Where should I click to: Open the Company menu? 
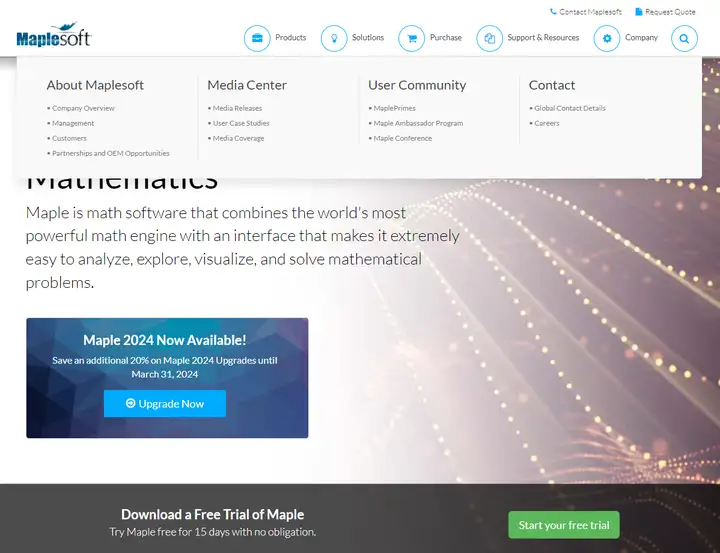641,38
